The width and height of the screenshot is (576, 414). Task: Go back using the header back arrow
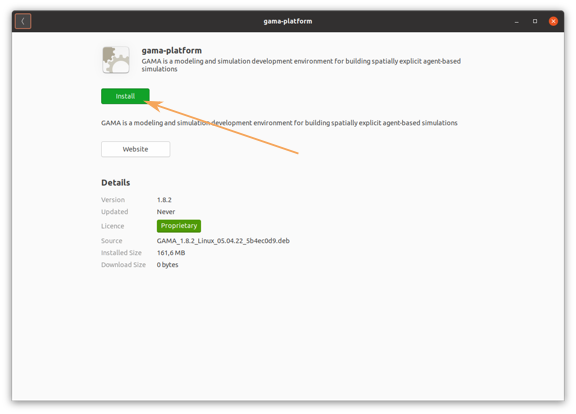(x=23, y=21)
